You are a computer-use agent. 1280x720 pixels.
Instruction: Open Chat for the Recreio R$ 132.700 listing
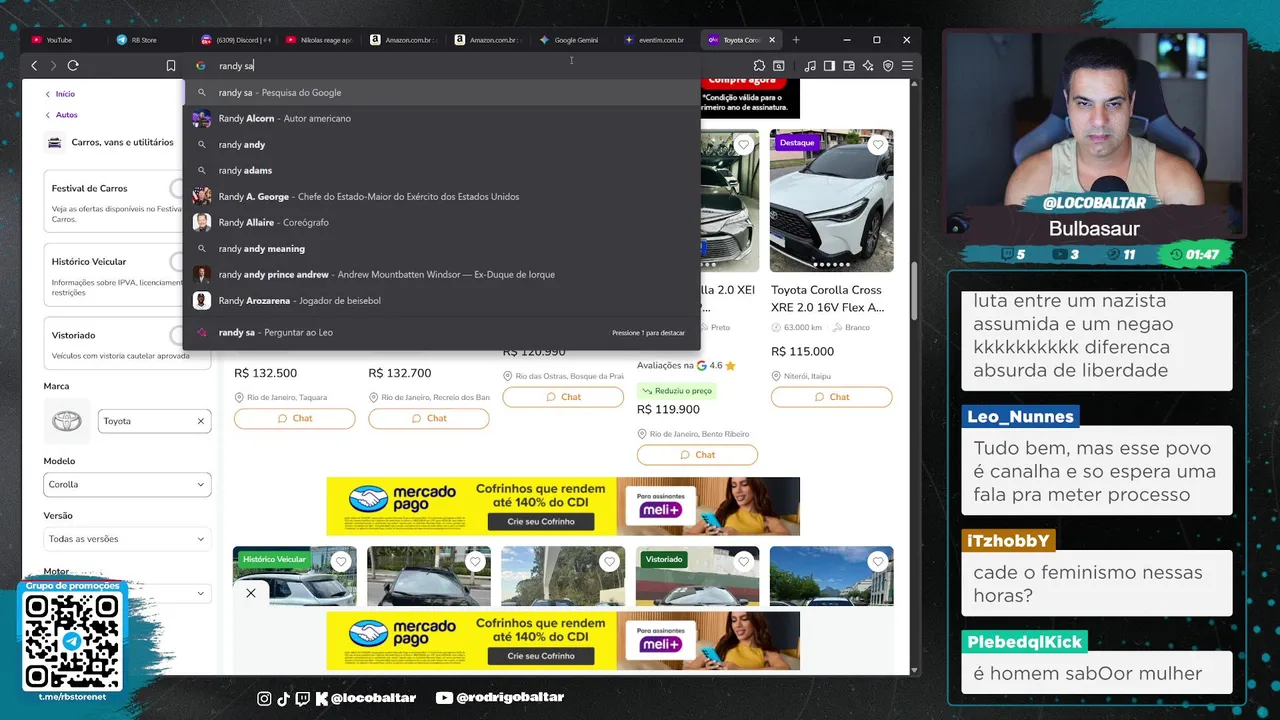[429, 418]
